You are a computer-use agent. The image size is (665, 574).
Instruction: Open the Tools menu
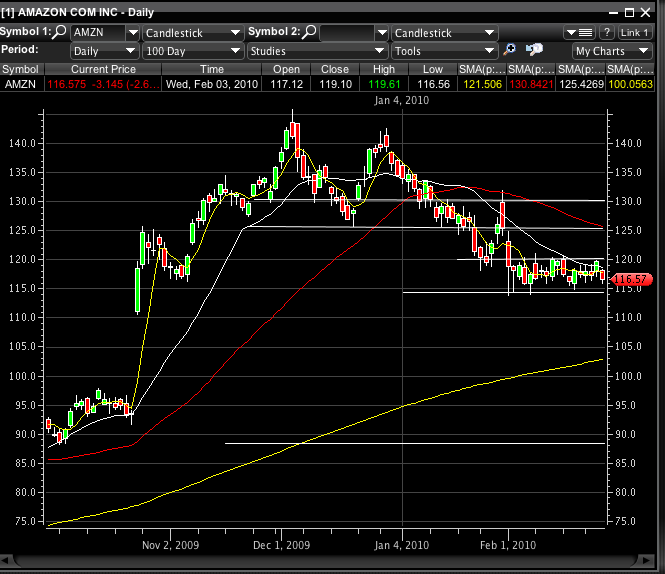click(x=444, y=50)
